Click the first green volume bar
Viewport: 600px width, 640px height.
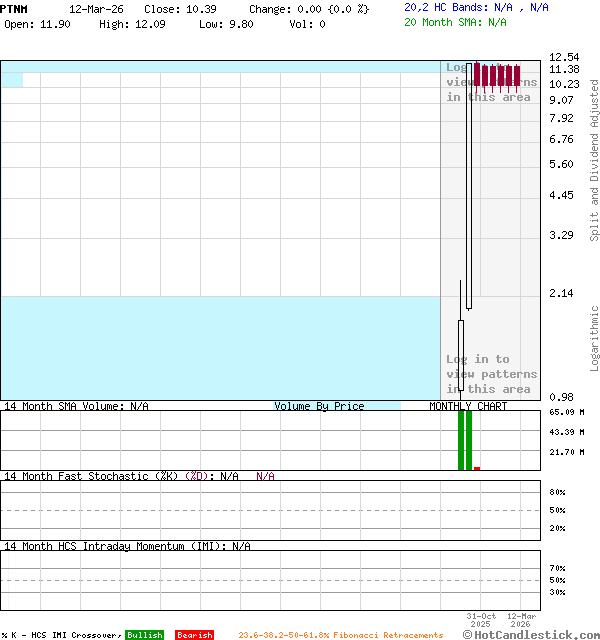[x=461, y=440]
